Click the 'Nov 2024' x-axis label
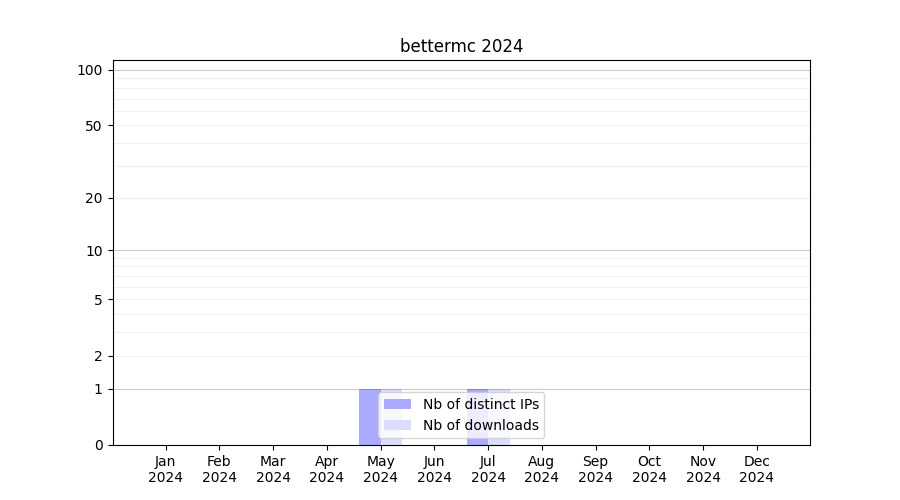900x500 pixels. tap(703, 469)
